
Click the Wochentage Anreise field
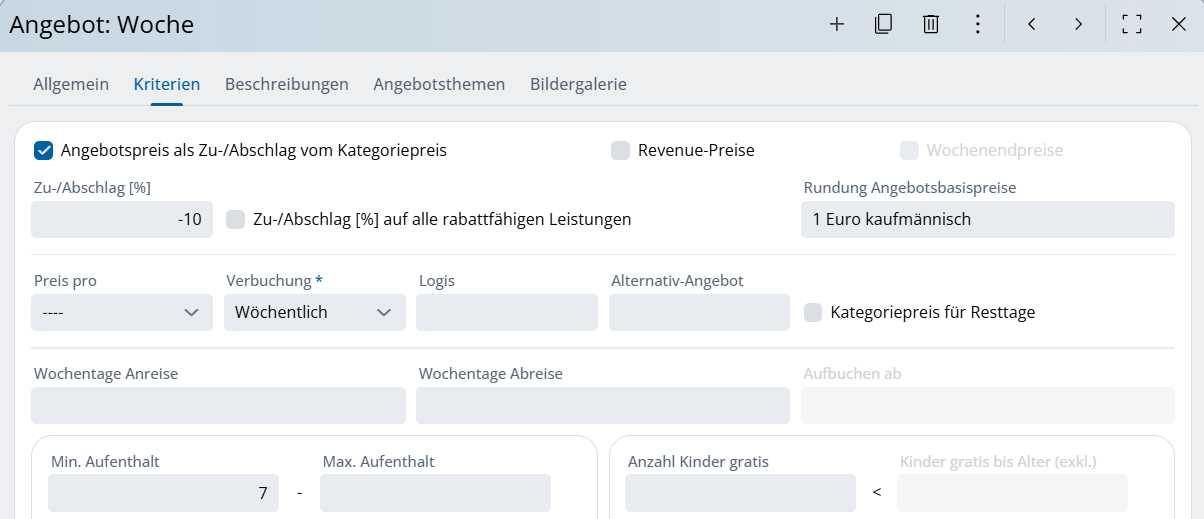coord(218,405)
